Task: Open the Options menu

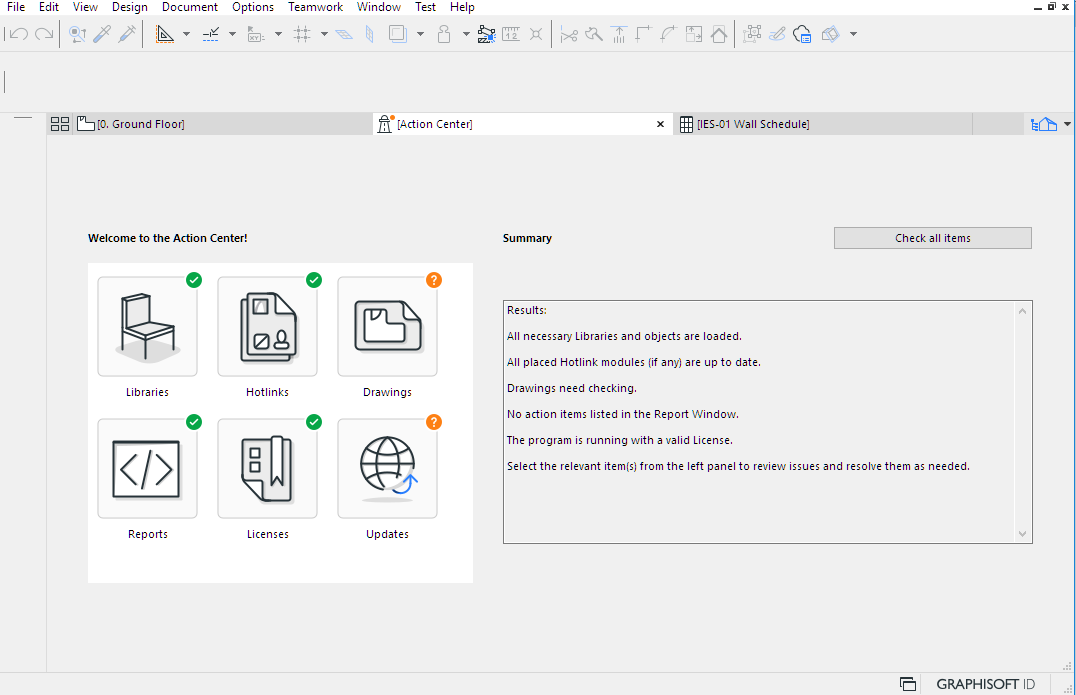Action: coord(253,7)
